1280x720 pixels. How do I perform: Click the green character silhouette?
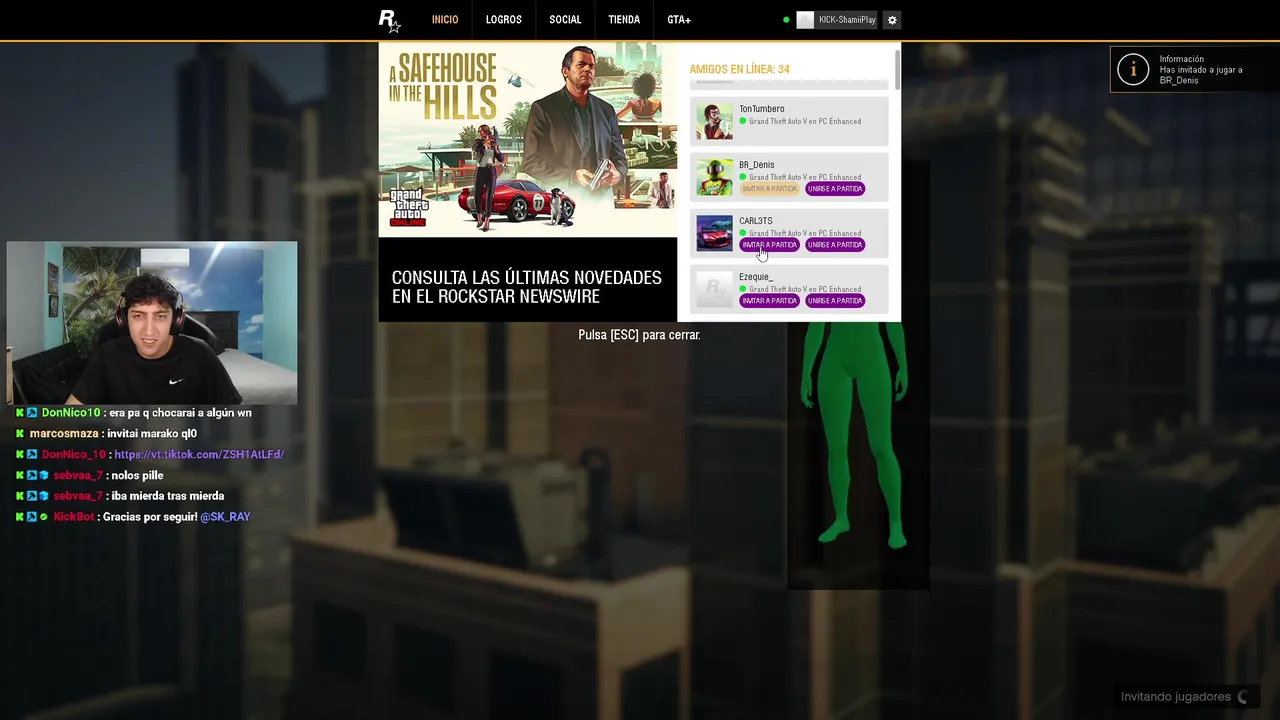(x=856, y=435)
